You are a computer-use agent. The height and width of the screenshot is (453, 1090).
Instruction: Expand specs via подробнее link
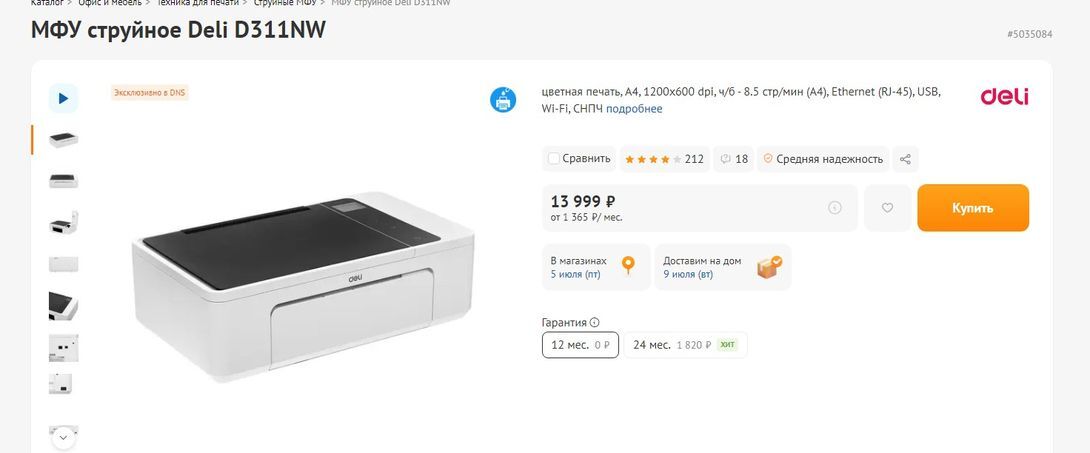coord(634,109)
